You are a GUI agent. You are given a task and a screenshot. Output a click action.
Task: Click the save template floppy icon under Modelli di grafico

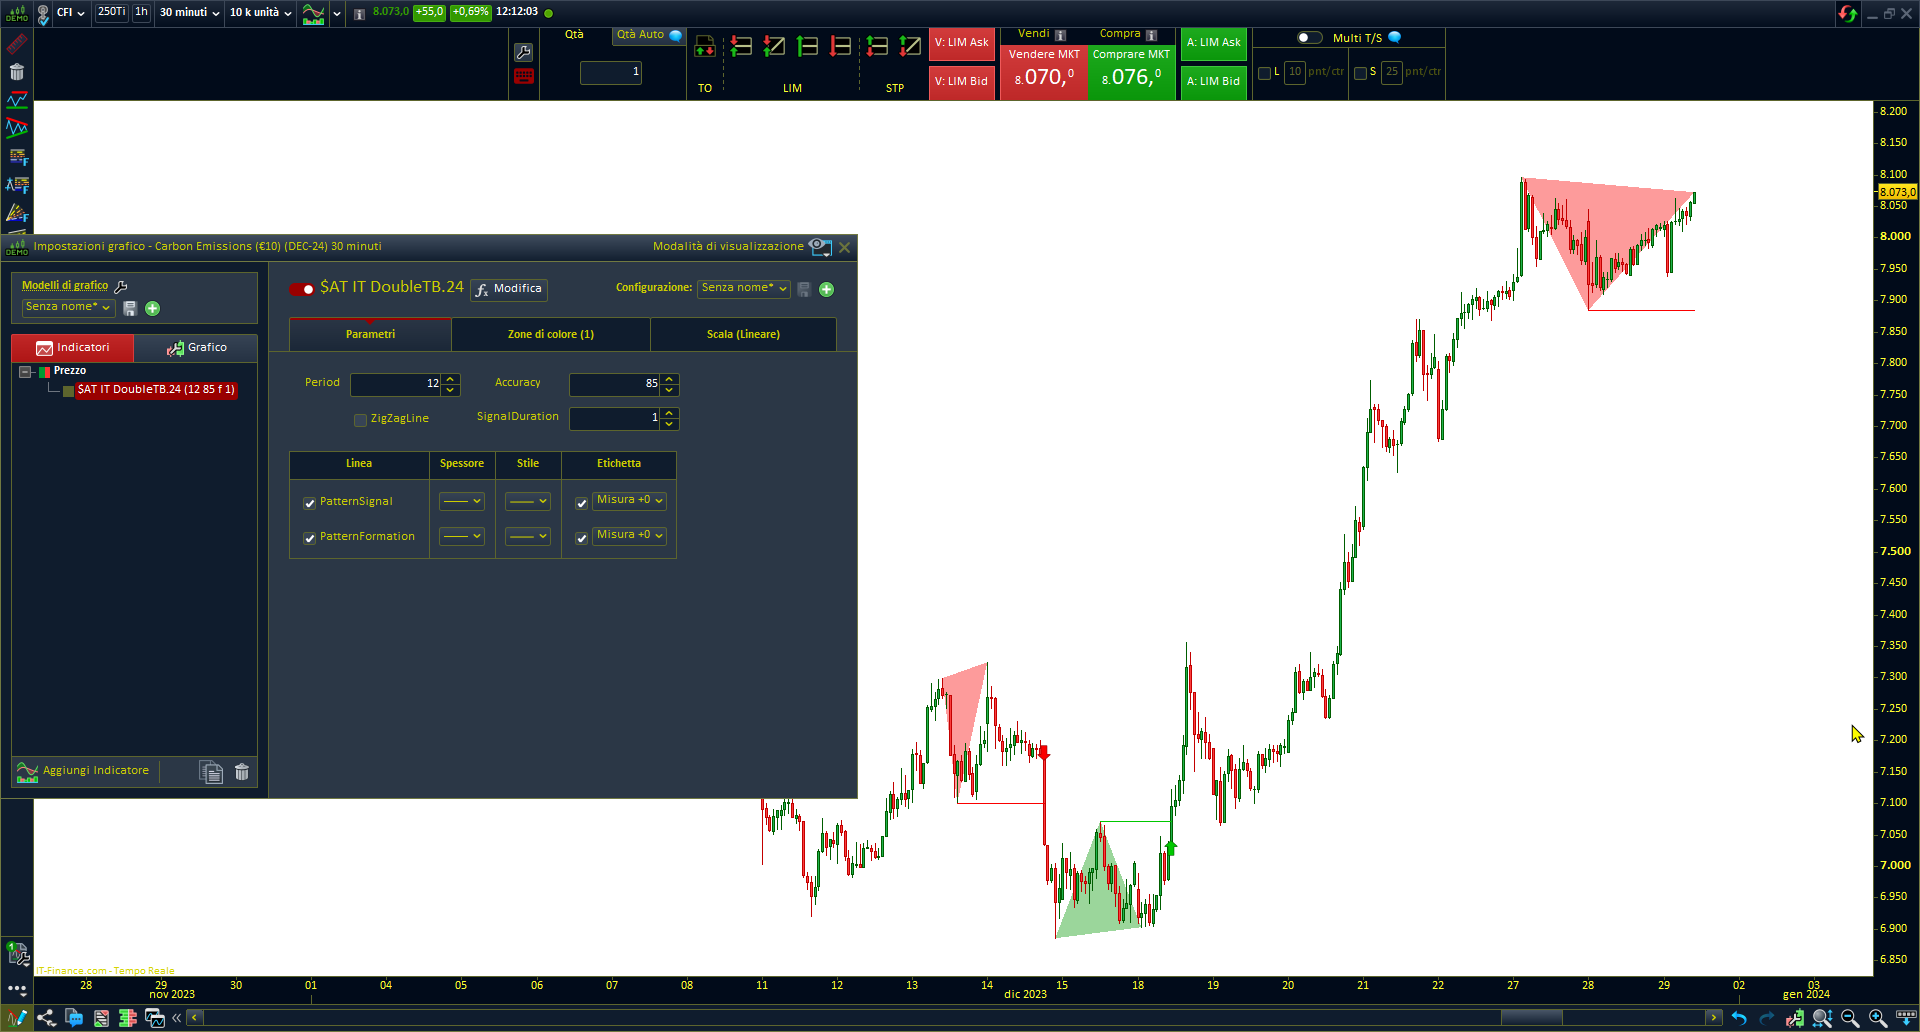click(130, 308)
